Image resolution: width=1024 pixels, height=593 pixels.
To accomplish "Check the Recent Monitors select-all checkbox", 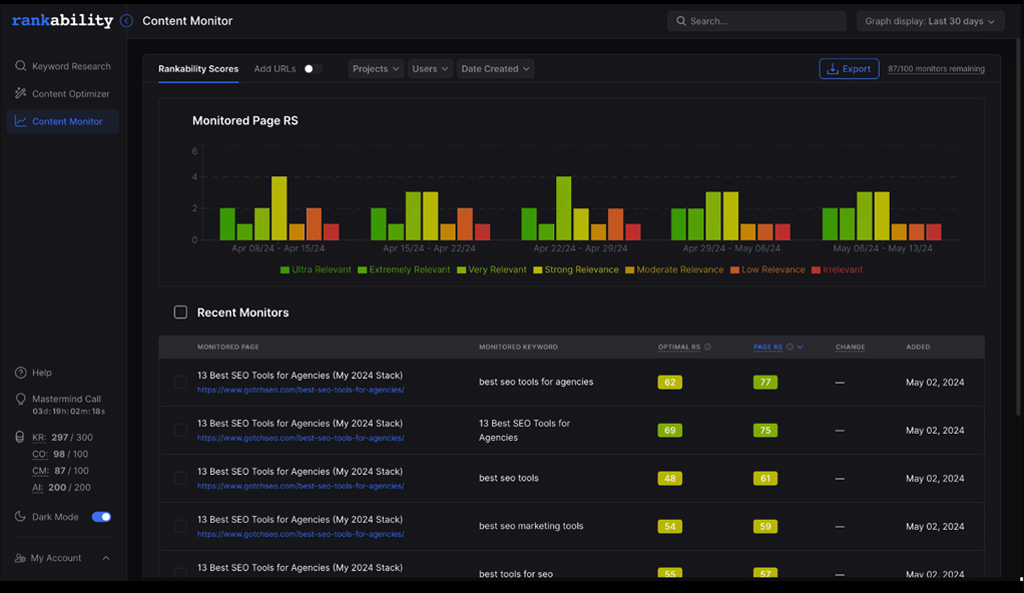I will coord(181,312).
